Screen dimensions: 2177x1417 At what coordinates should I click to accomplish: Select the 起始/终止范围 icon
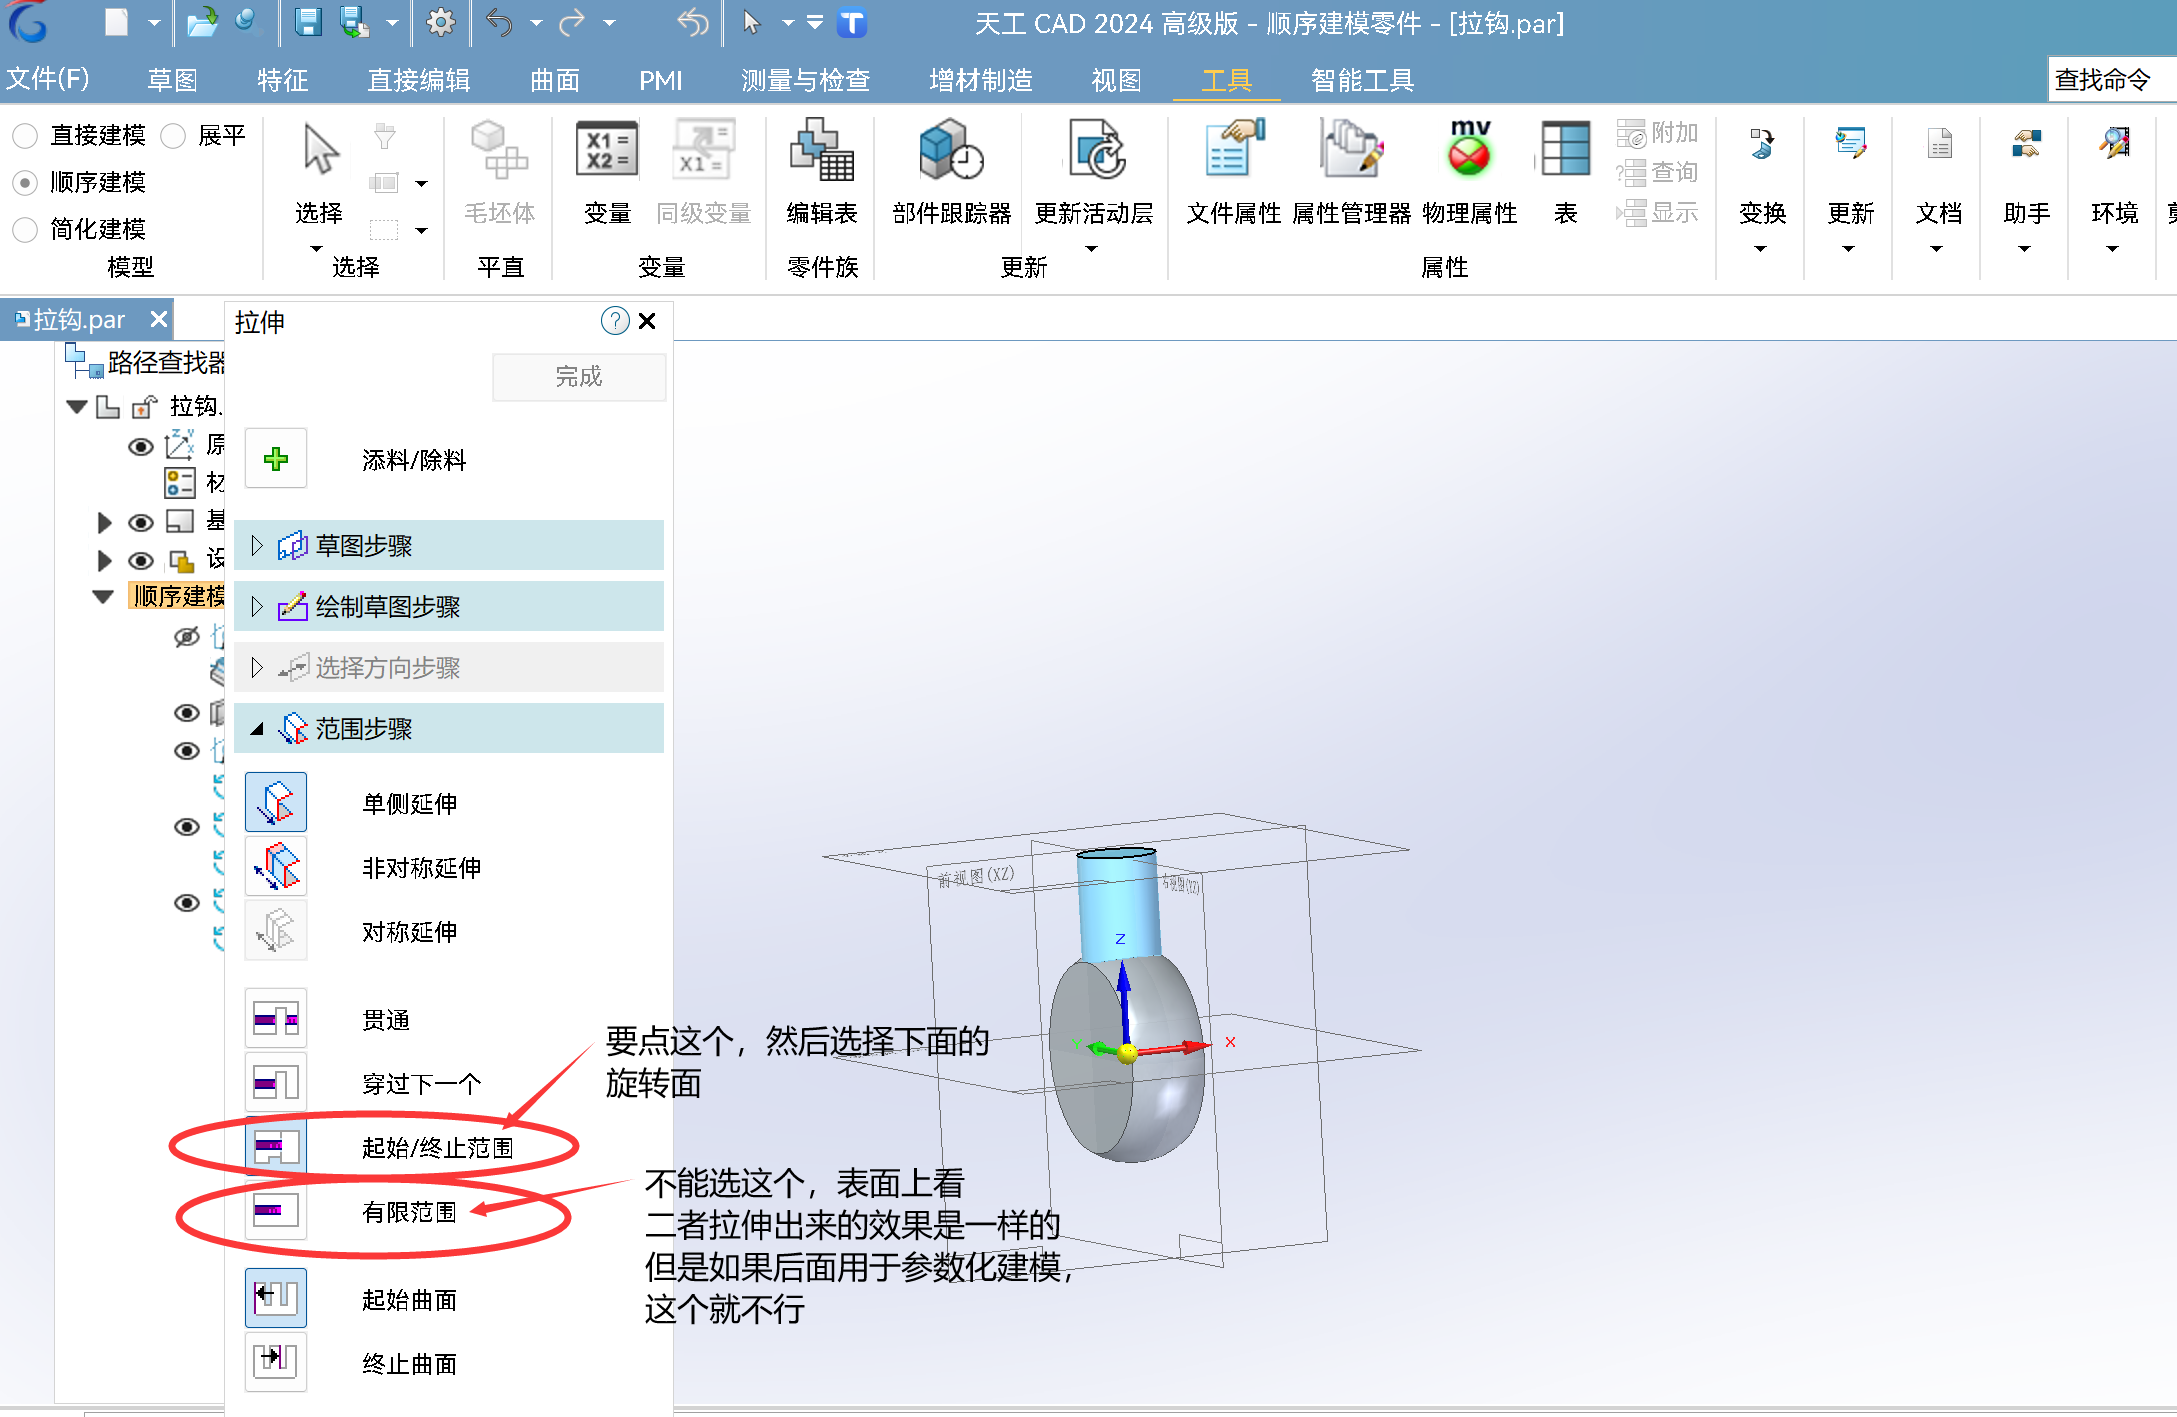point(276,1147)
